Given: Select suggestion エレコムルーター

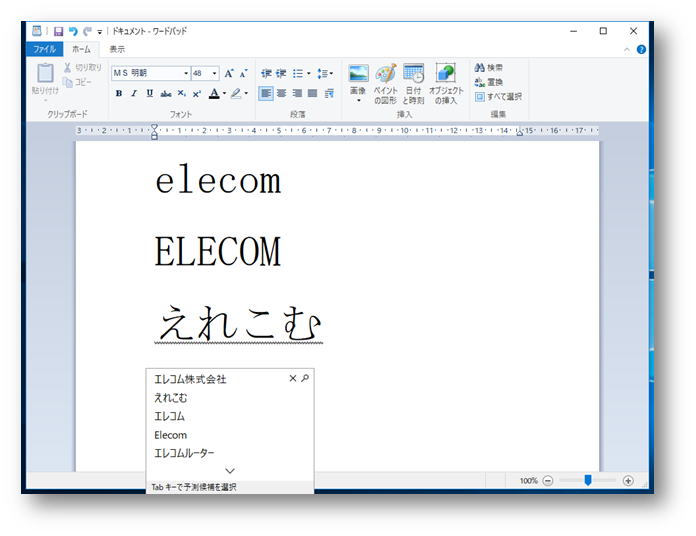Looking at the screenshot, I should 184,453.
